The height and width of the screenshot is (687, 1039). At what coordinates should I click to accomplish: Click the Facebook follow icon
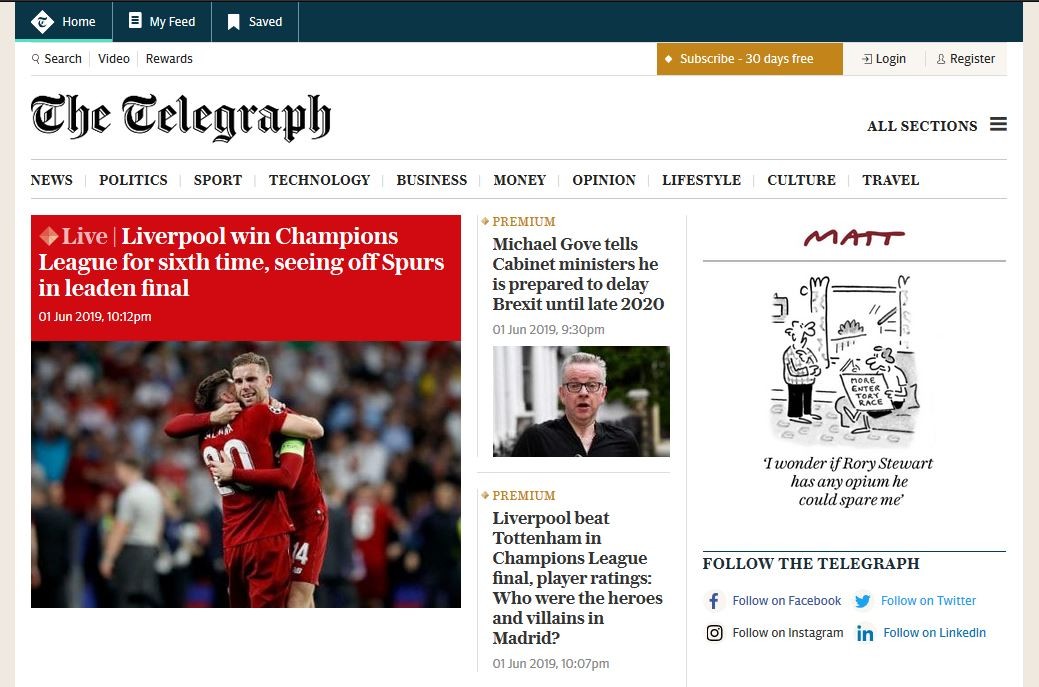tap(714, 601)
